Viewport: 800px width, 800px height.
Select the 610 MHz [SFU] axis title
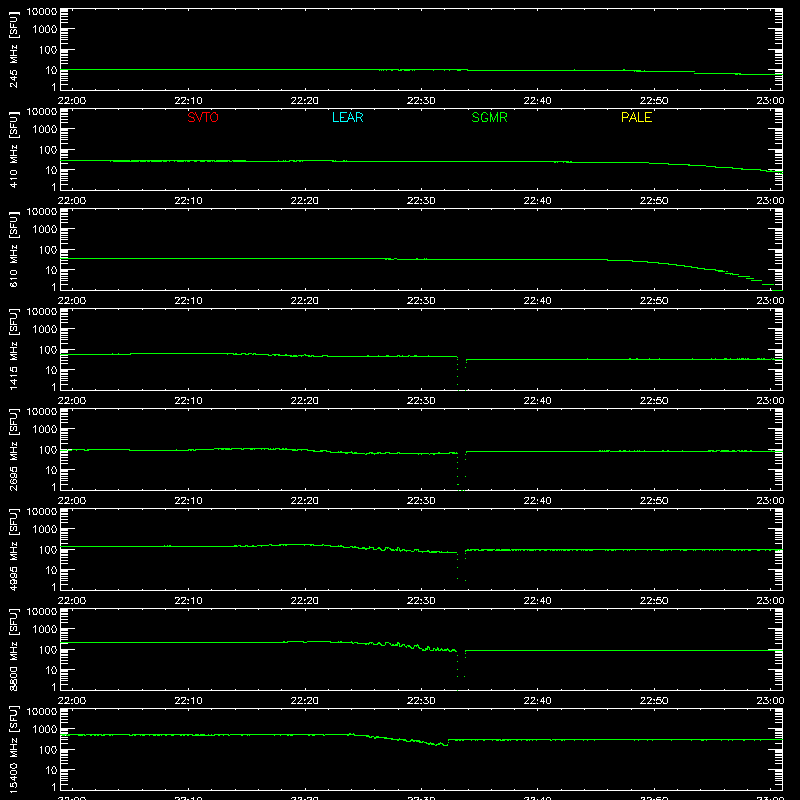click(13, 249)
